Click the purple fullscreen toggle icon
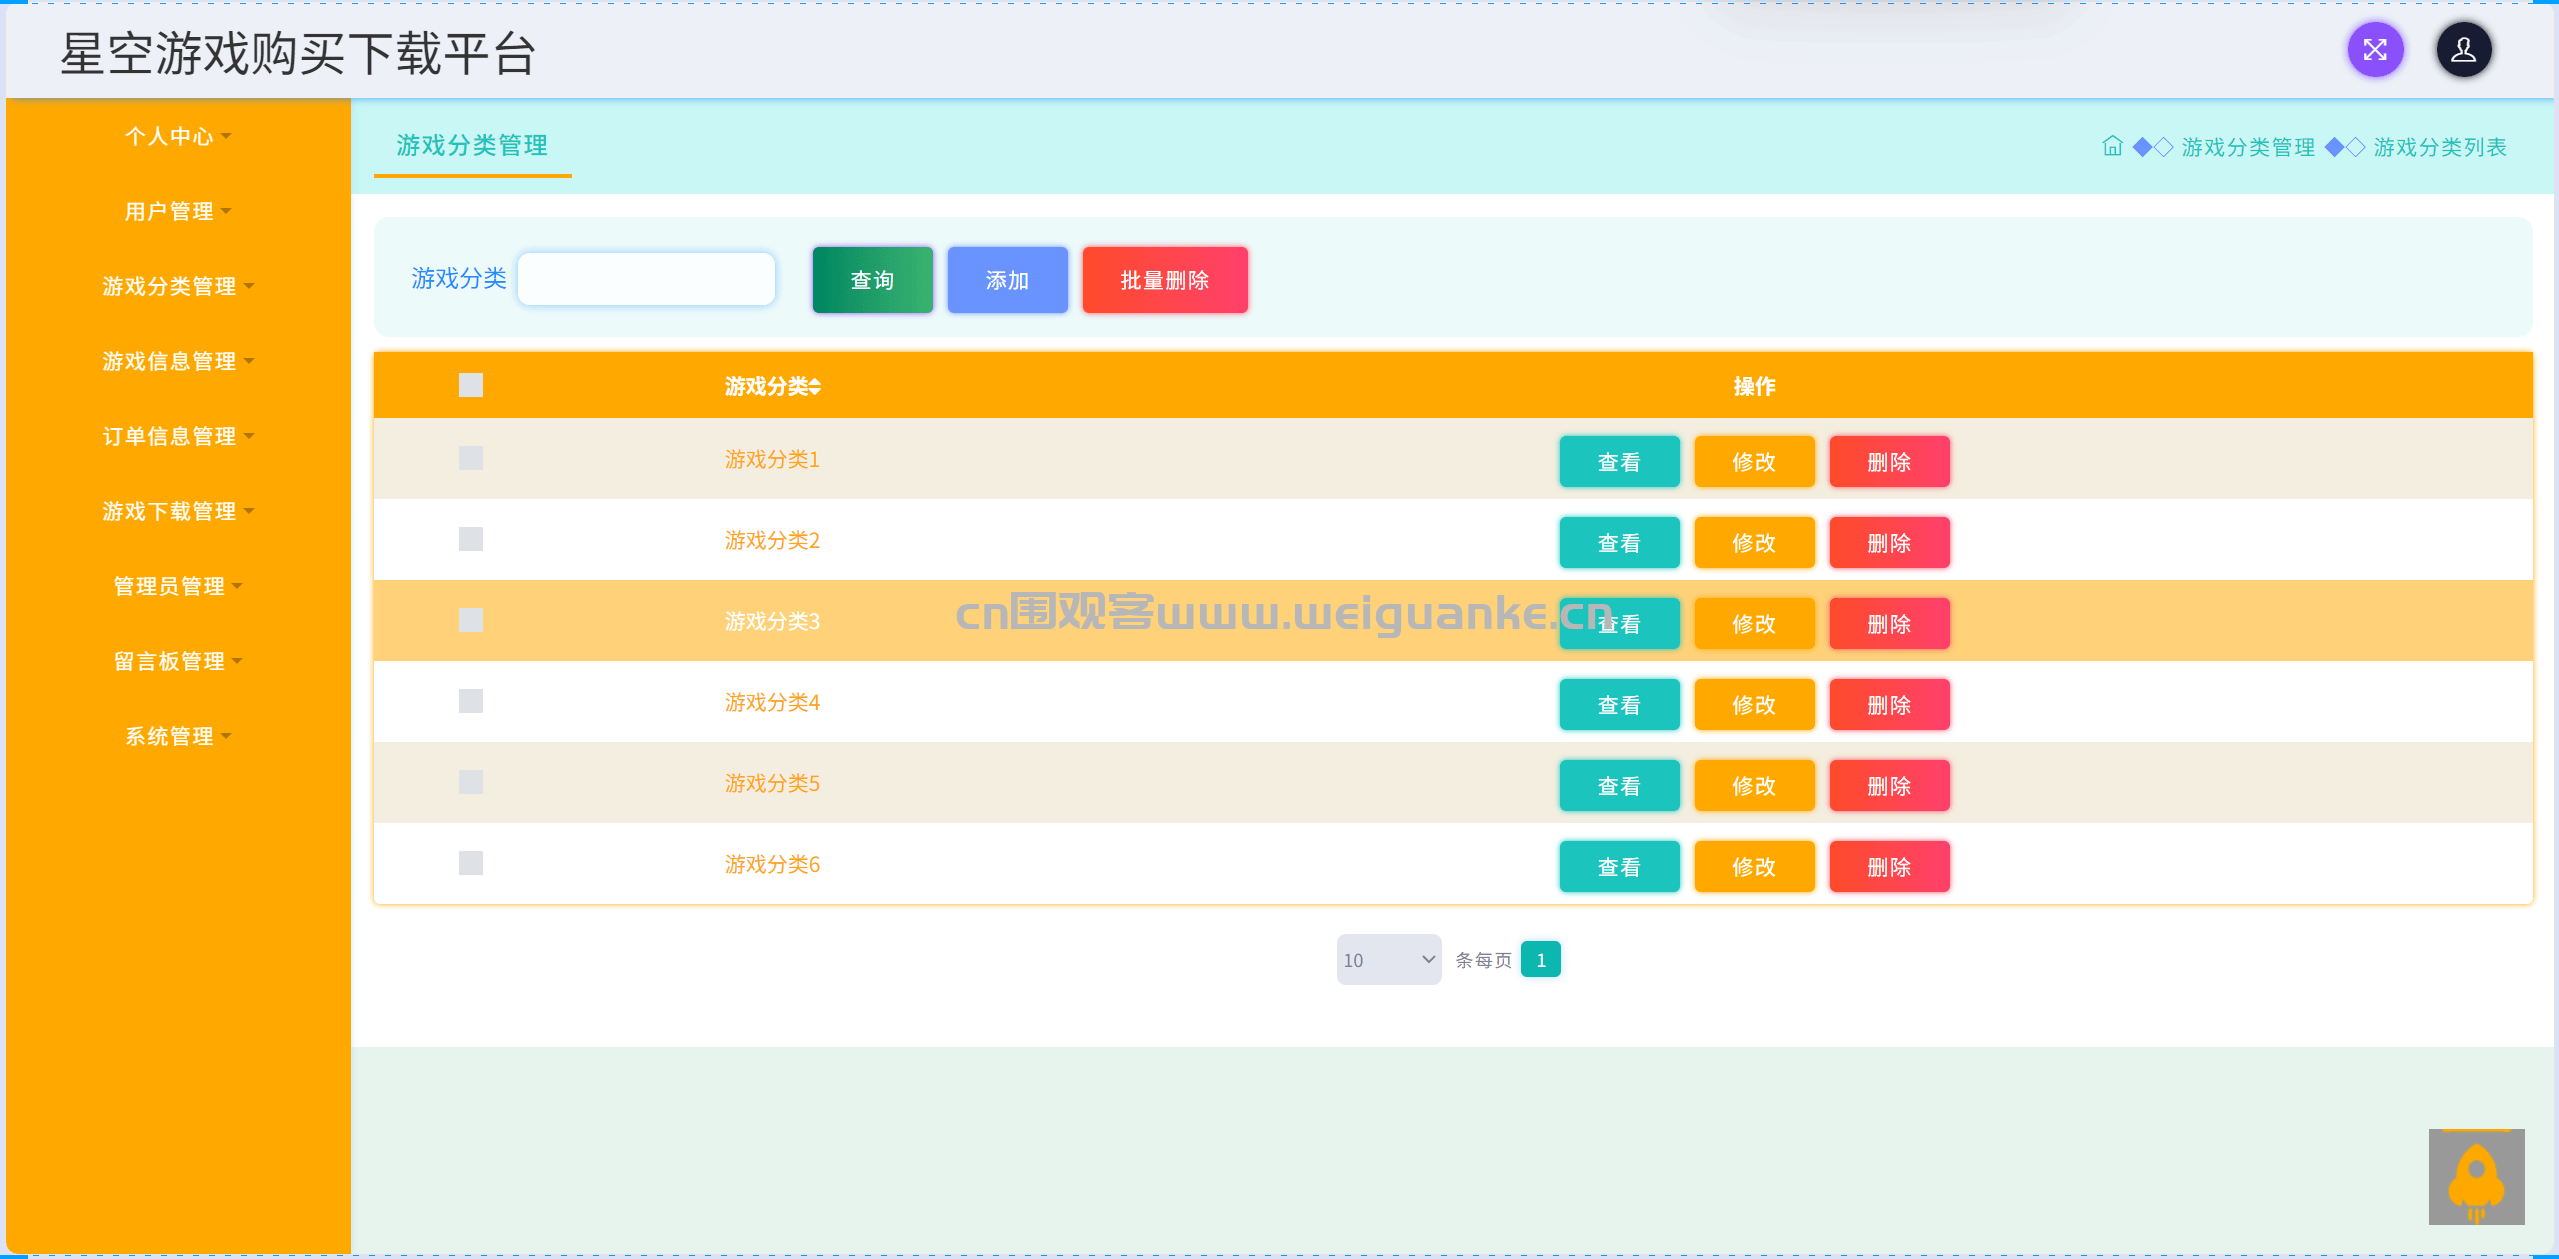The image size is (2559, 1259). pyautogui.click(x=2375, y=50)
